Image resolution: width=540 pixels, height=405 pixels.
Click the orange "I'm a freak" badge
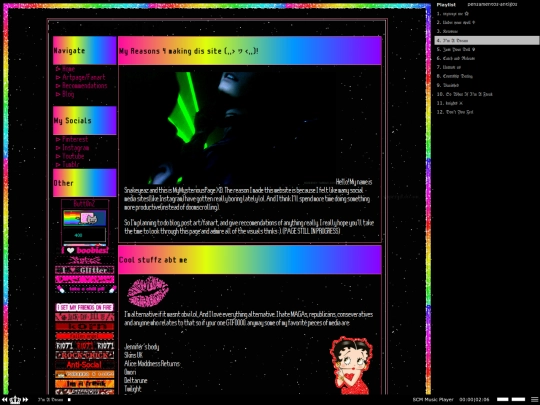coord(85,383)
